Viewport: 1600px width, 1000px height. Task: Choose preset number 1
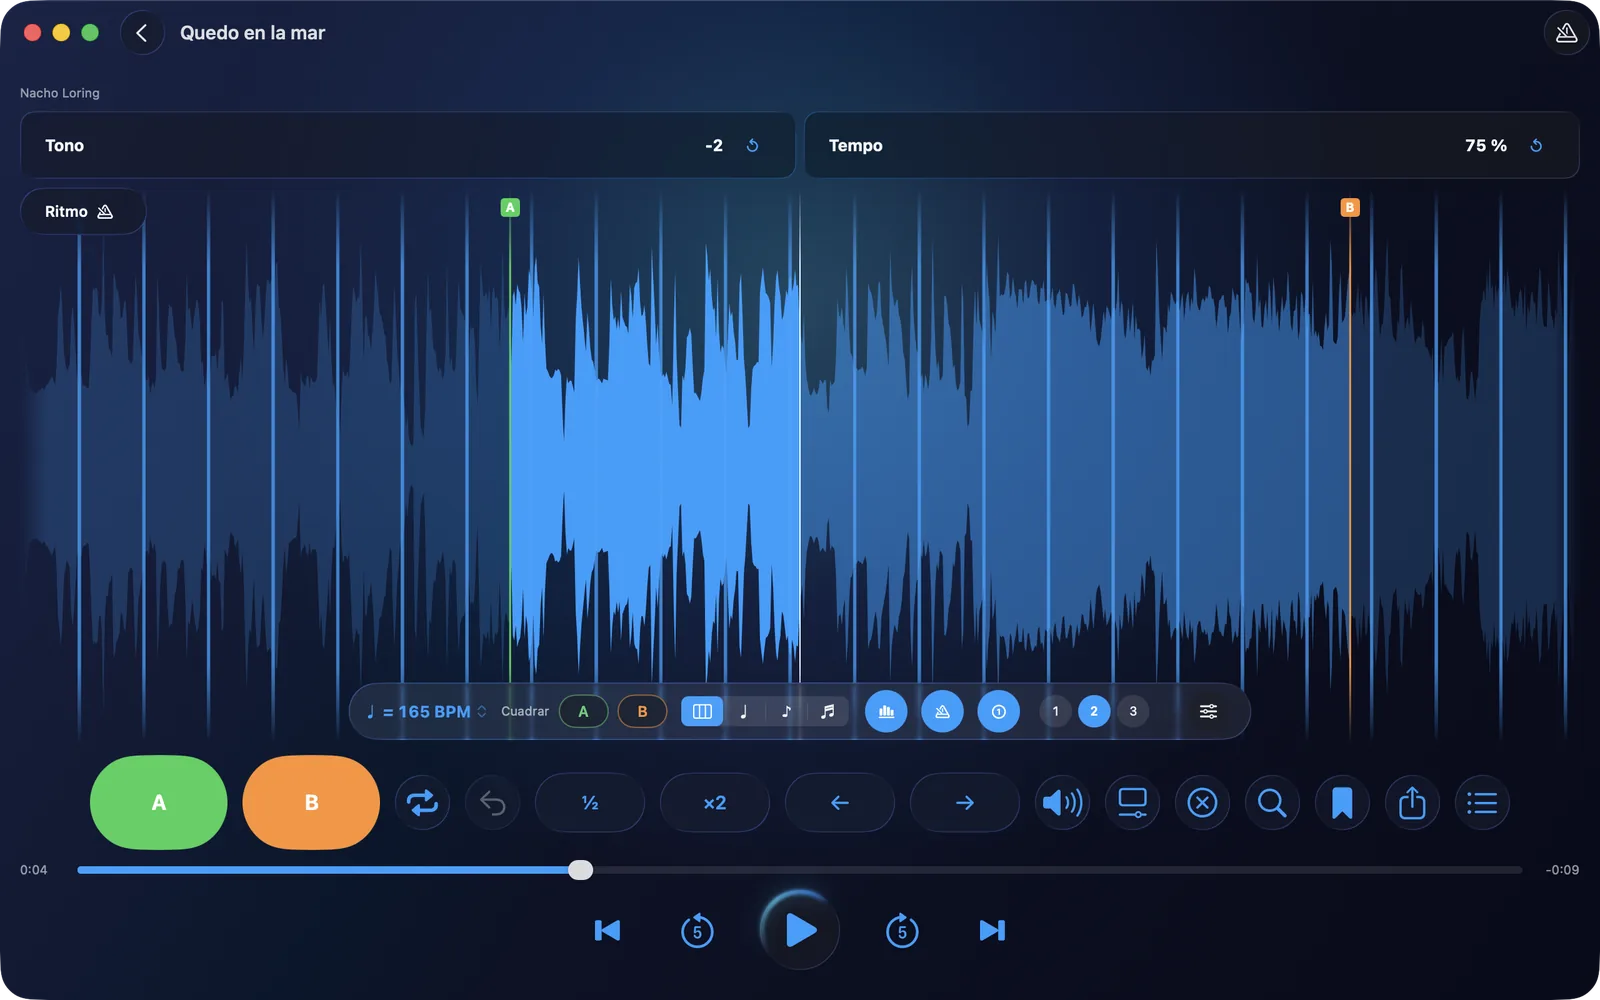click(x=1055, y=712)
